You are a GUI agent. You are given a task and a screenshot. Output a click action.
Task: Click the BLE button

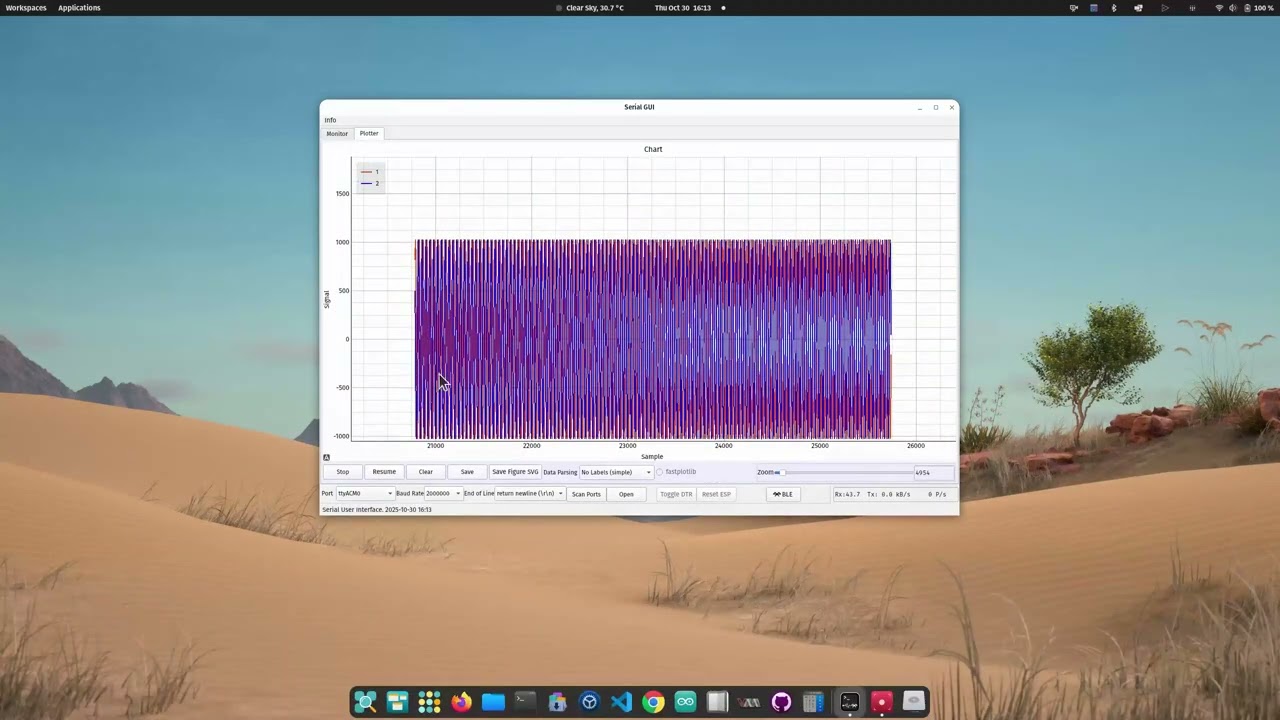pyautogui.click(x=783, y=494)
